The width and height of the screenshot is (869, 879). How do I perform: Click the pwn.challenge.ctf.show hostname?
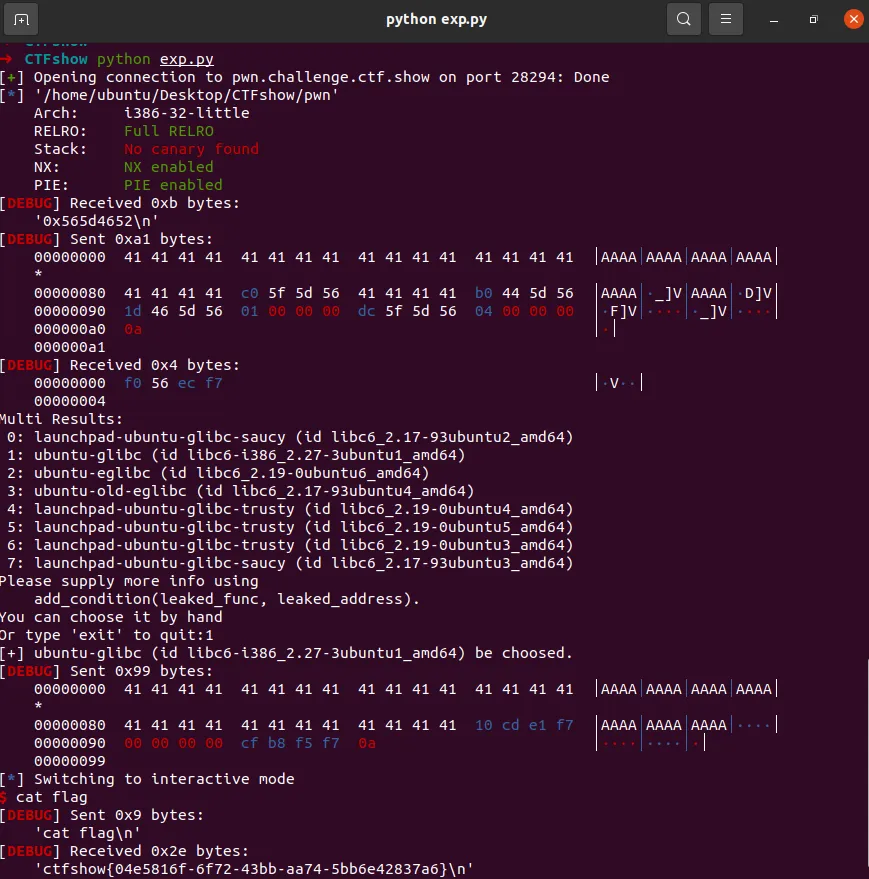(331, 77)
